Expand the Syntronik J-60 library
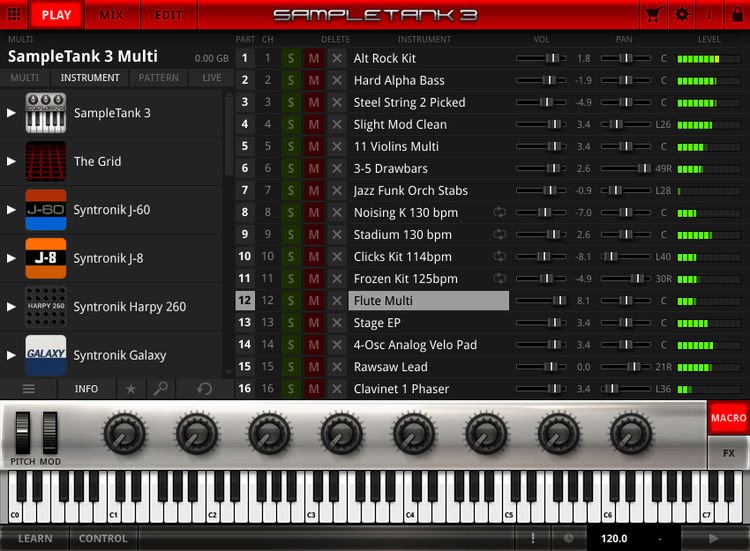 click(x=12, y=210)
